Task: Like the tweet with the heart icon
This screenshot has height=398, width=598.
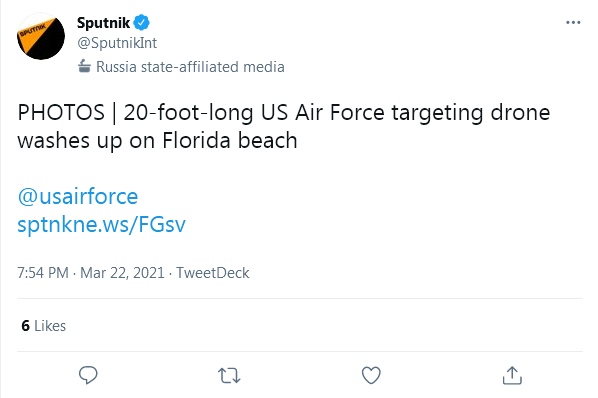Action: coord(371,375)
